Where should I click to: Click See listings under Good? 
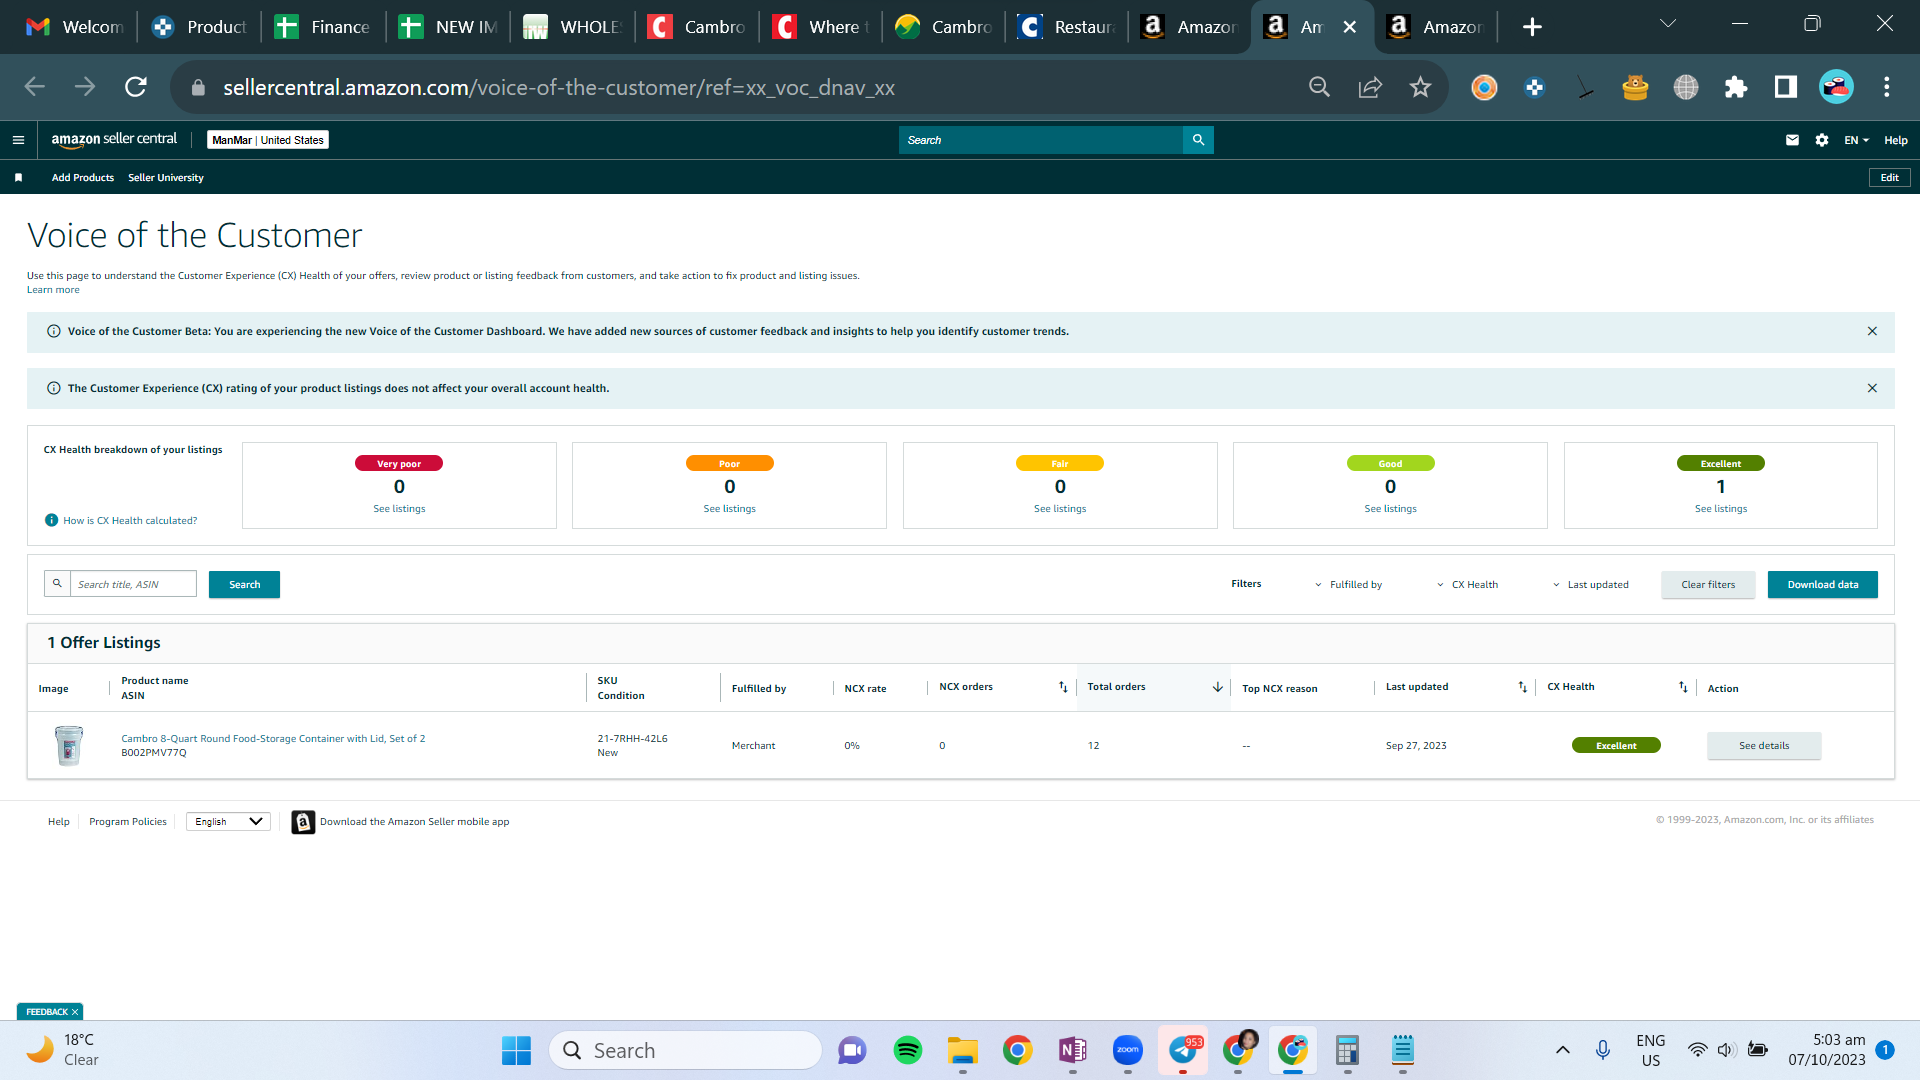point(1390,509)
